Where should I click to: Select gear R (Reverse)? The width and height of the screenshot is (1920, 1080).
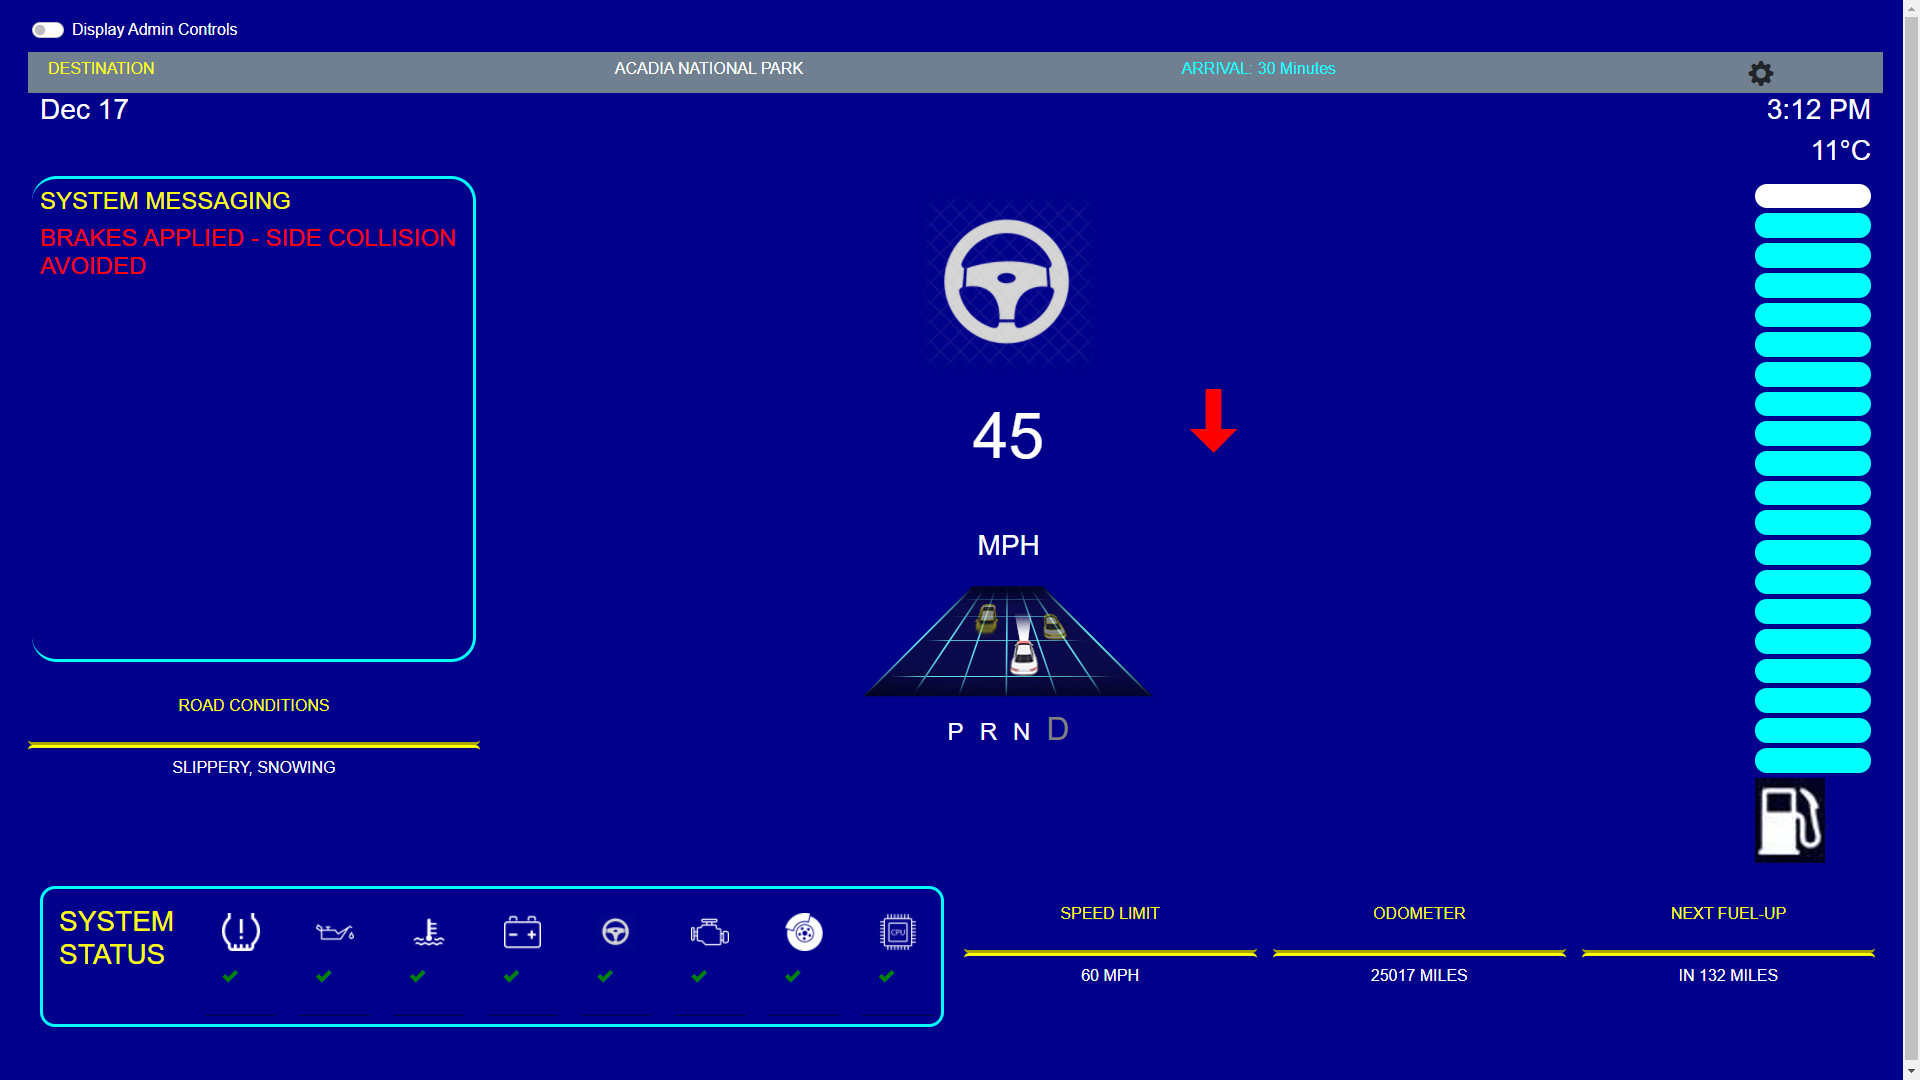(988, 732)
